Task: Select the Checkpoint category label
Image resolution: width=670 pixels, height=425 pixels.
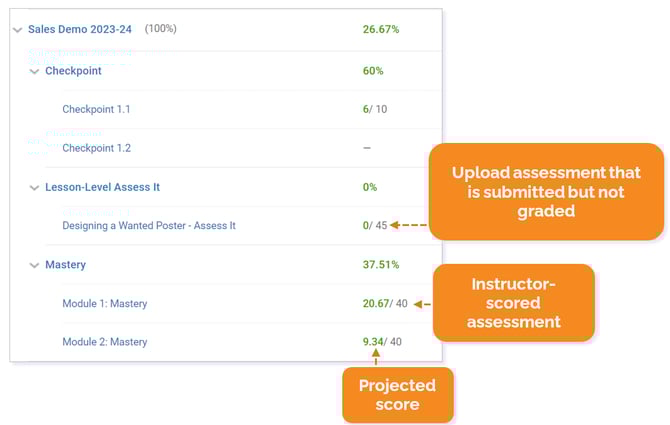Action: (73, 71)
